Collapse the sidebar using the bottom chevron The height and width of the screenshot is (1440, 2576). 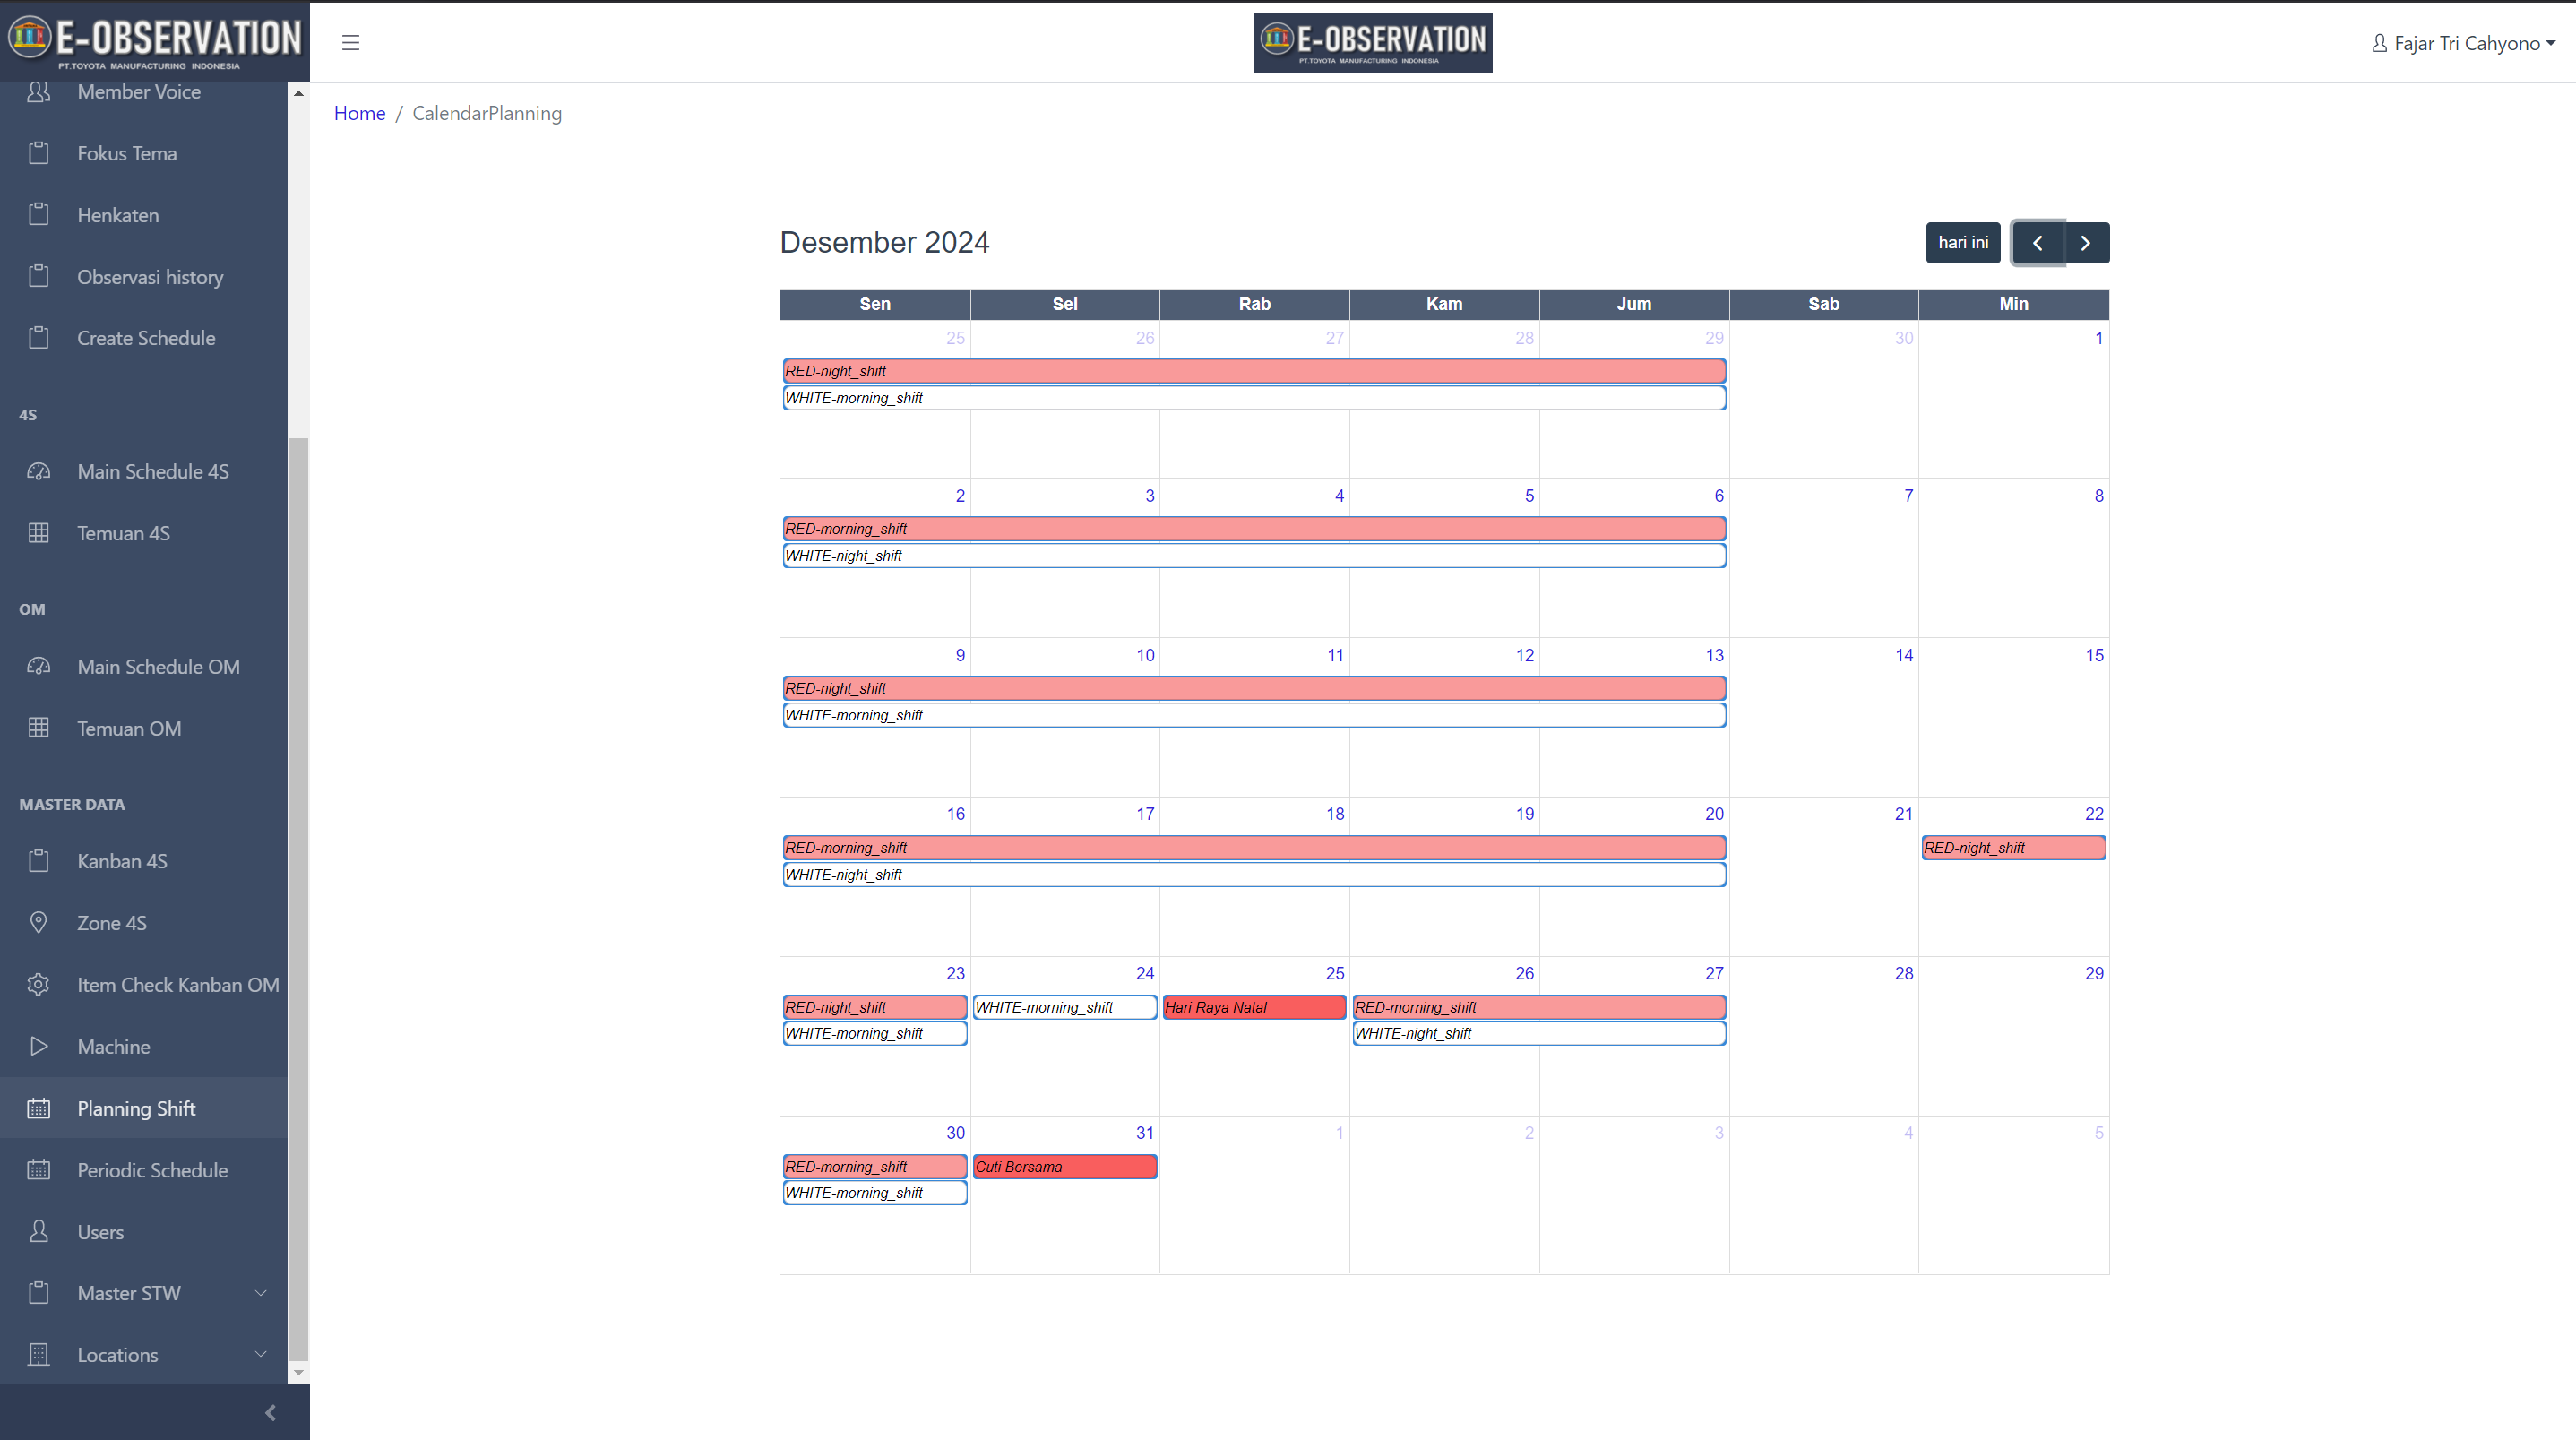click(x=270, y=1413)
